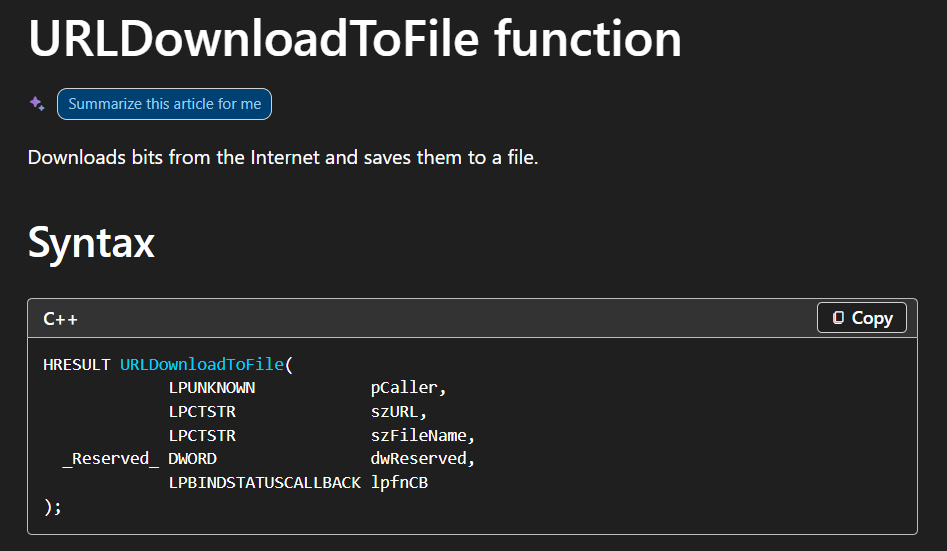Click the szURL parameter in code
This screenshot has width=947, height=551.
(x=398, y=412)
